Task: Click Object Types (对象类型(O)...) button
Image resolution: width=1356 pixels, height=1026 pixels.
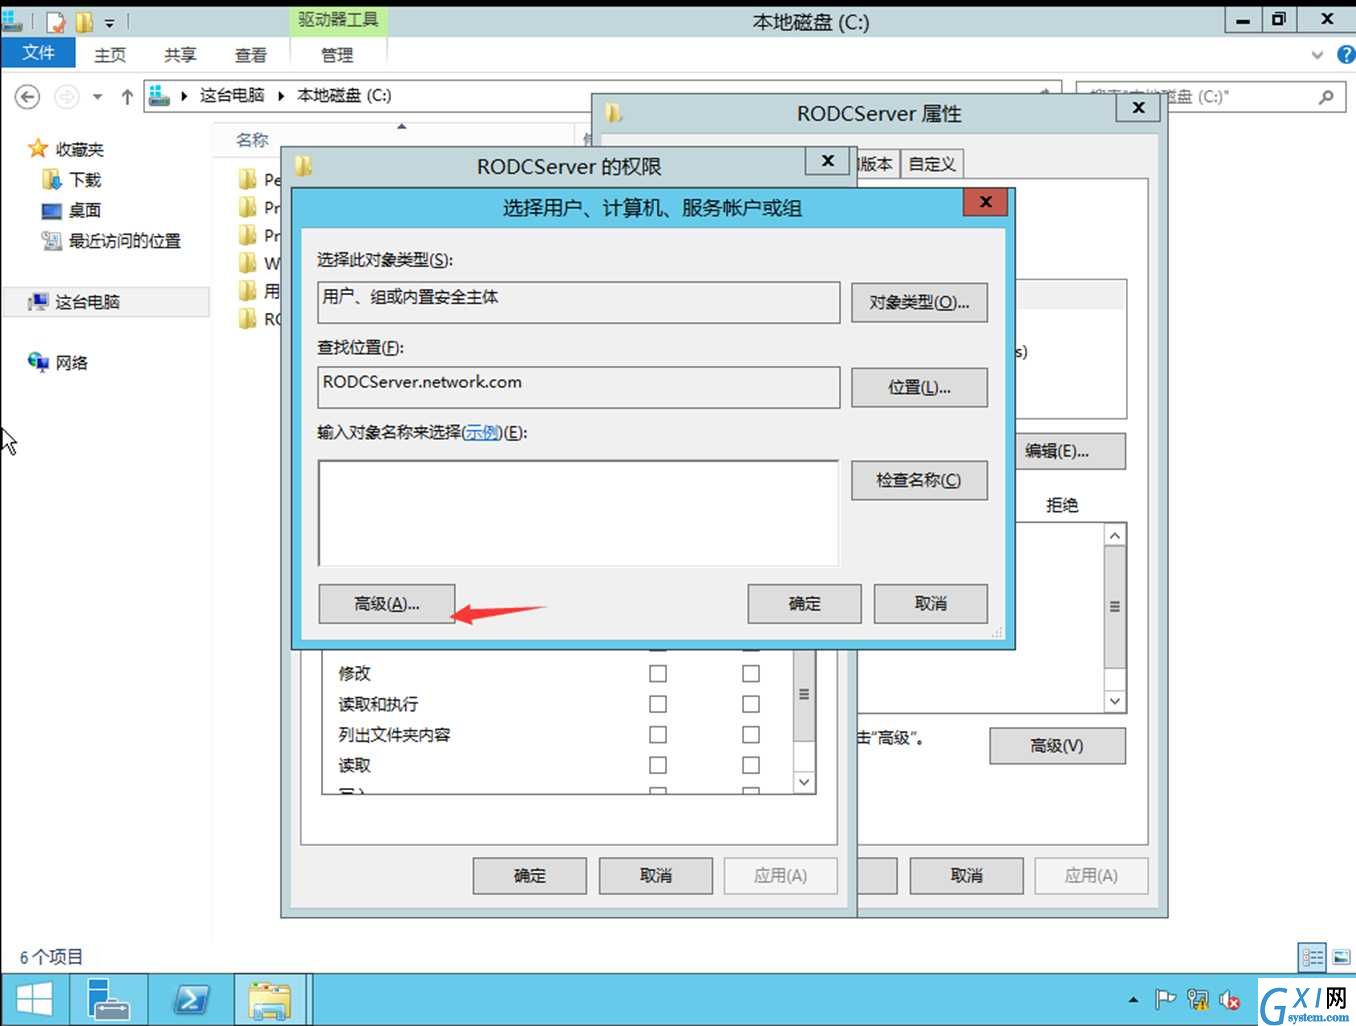Action: point(919,302)
